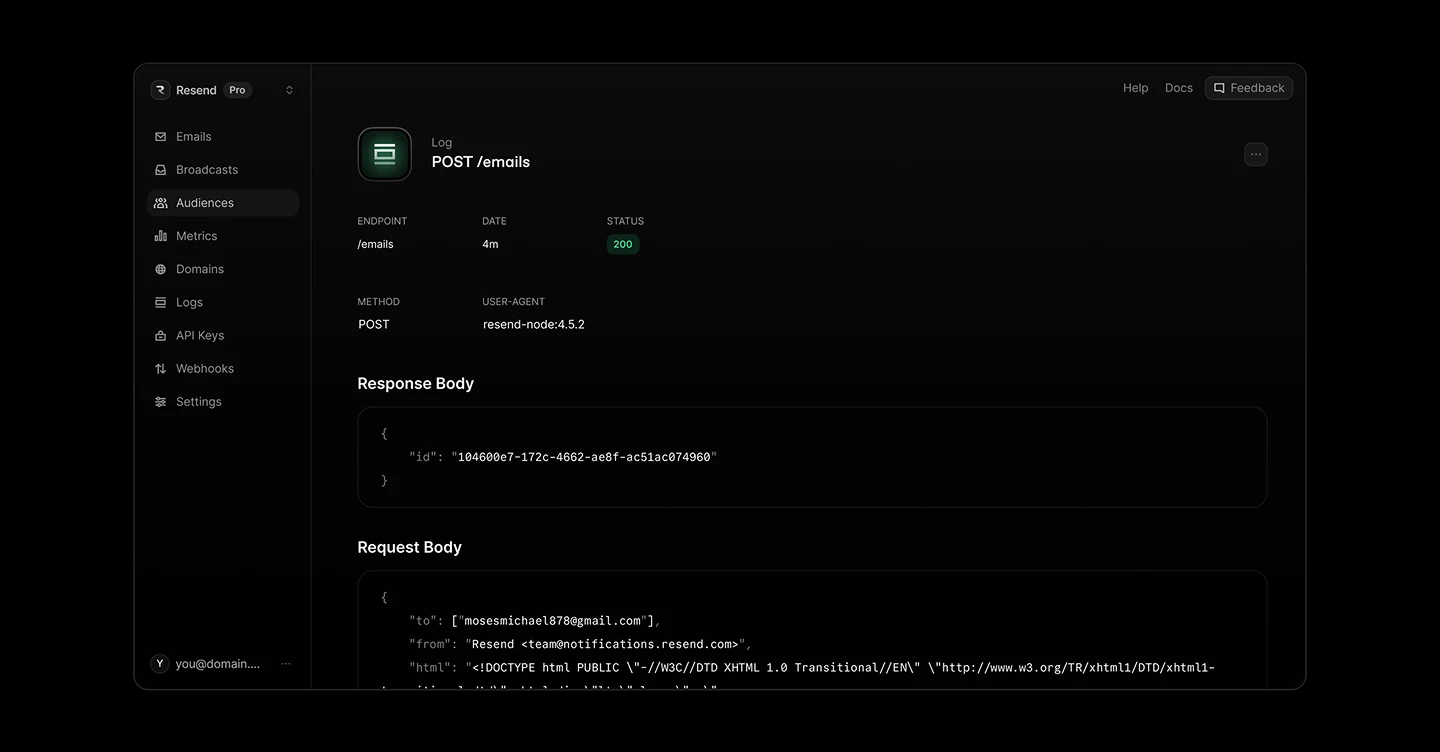Click the Logs sidebar icon

pyautogui.click(x=160, y=302)
